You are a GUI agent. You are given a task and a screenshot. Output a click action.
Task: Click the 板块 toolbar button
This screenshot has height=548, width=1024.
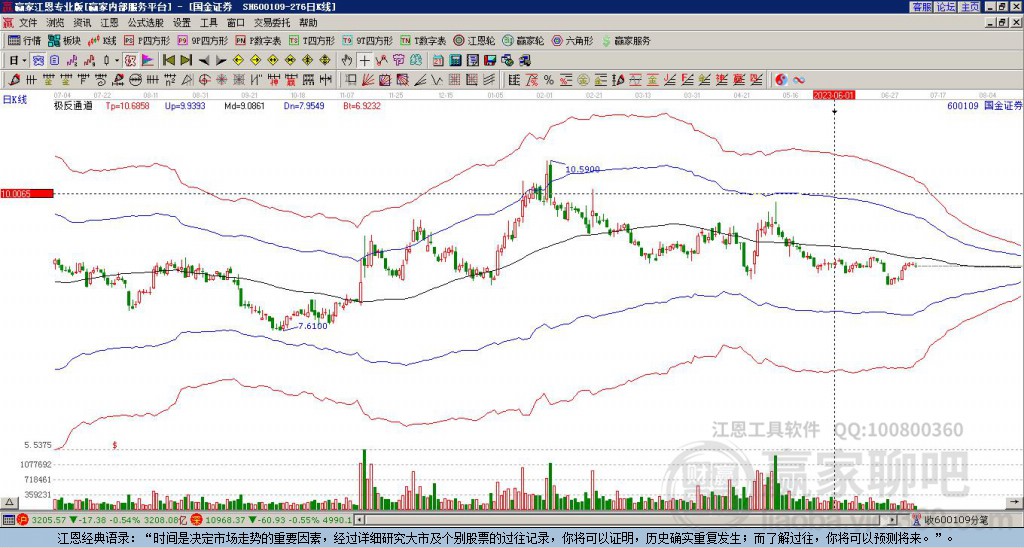point(65,40)
